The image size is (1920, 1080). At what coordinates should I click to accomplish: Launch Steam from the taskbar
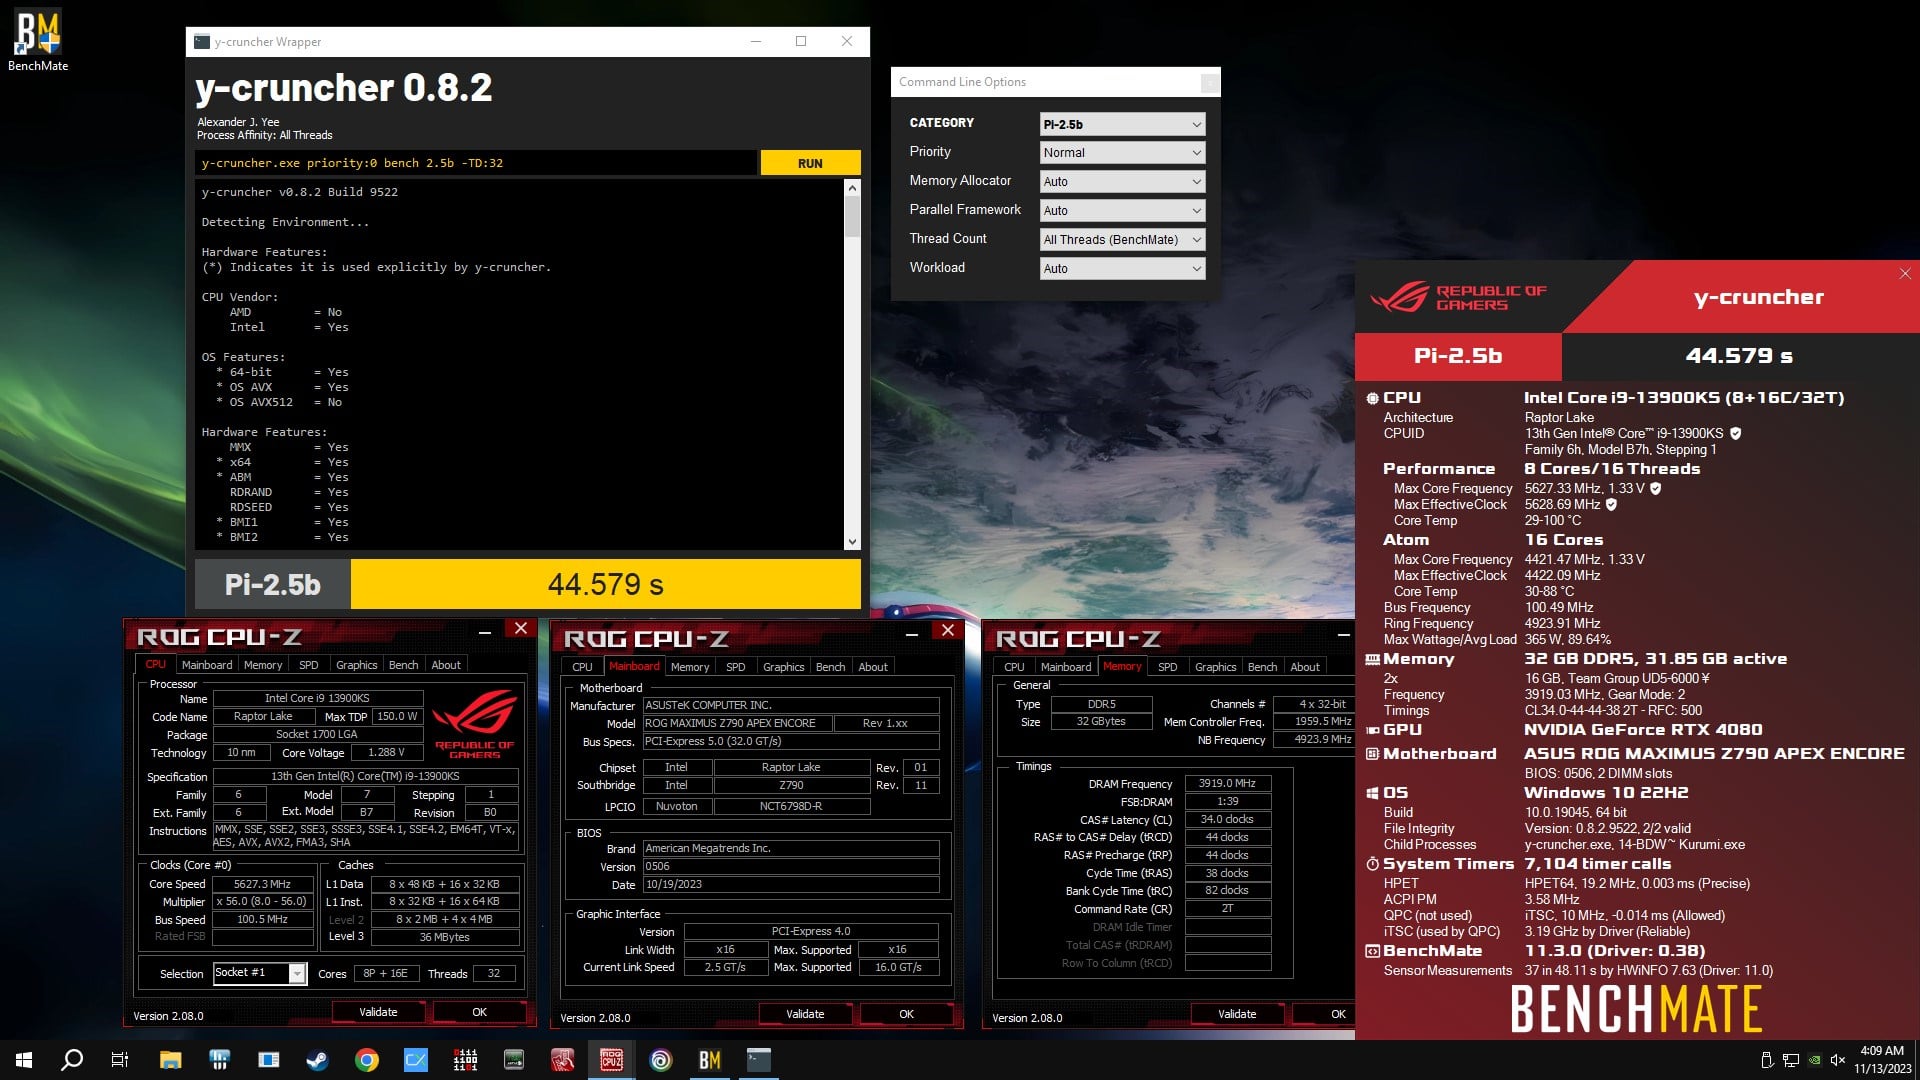317,1060
